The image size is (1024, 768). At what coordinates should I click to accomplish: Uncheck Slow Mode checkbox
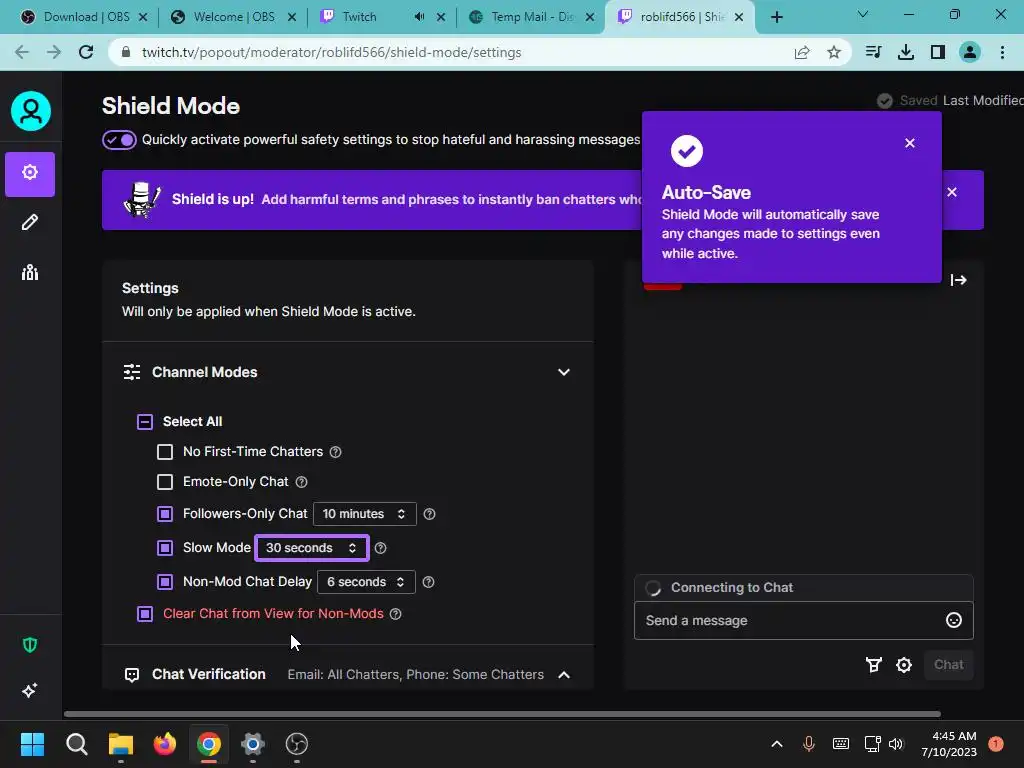pos(165,548)
